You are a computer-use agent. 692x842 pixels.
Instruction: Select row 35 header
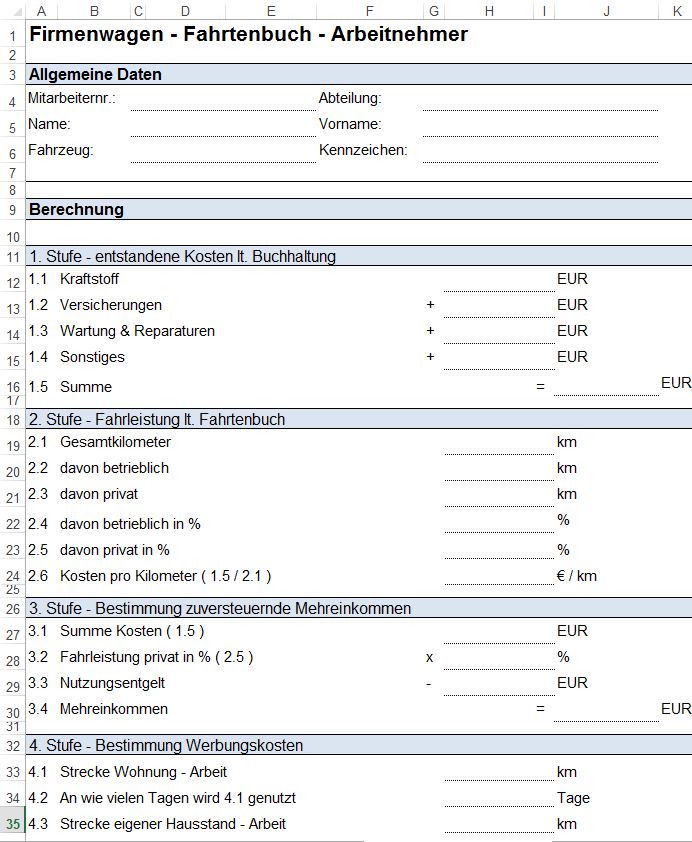[x=12, y=824]
